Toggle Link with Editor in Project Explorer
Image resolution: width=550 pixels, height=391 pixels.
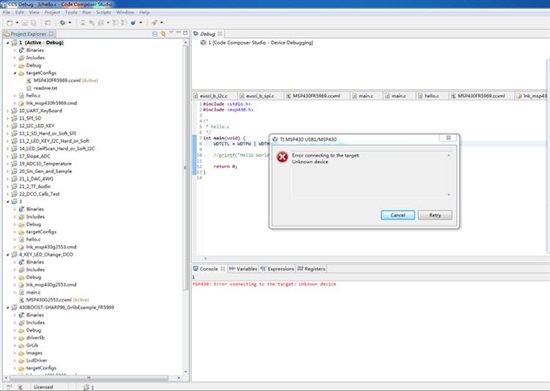pyautogui.click(x=163, y=34)
